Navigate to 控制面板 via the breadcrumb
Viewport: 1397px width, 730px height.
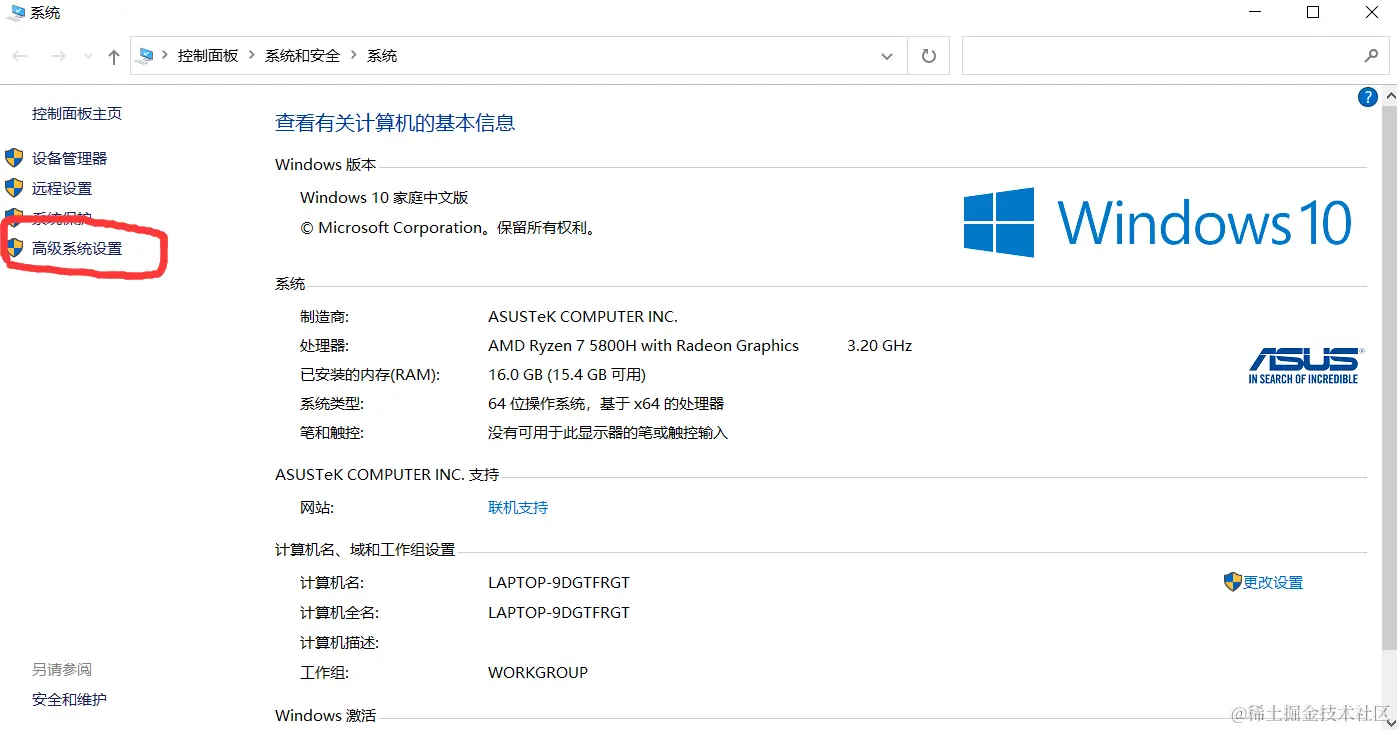[x=208, y=56]
